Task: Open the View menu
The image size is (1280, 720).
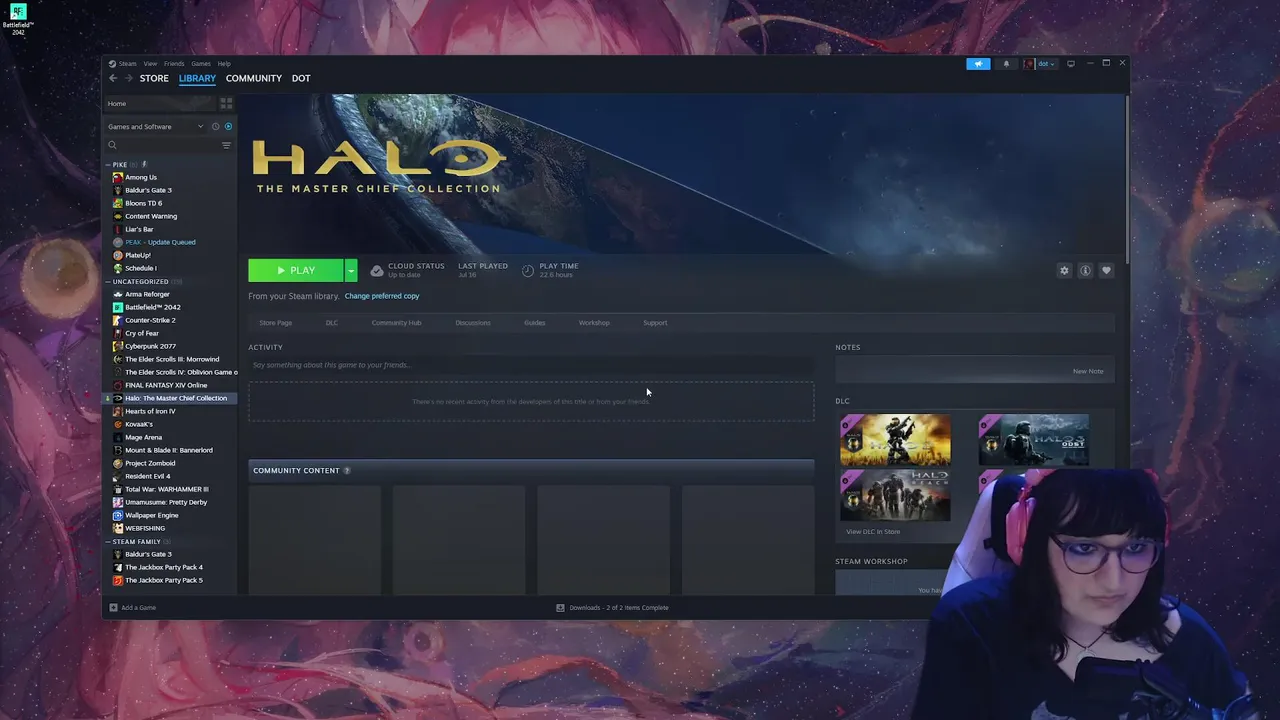Action: coord(150,64)
